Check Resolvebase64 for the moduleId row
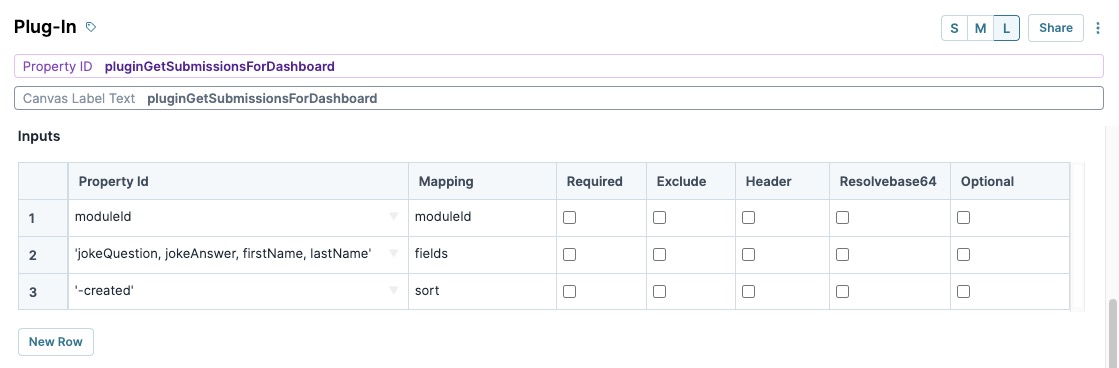 (843, 218)
